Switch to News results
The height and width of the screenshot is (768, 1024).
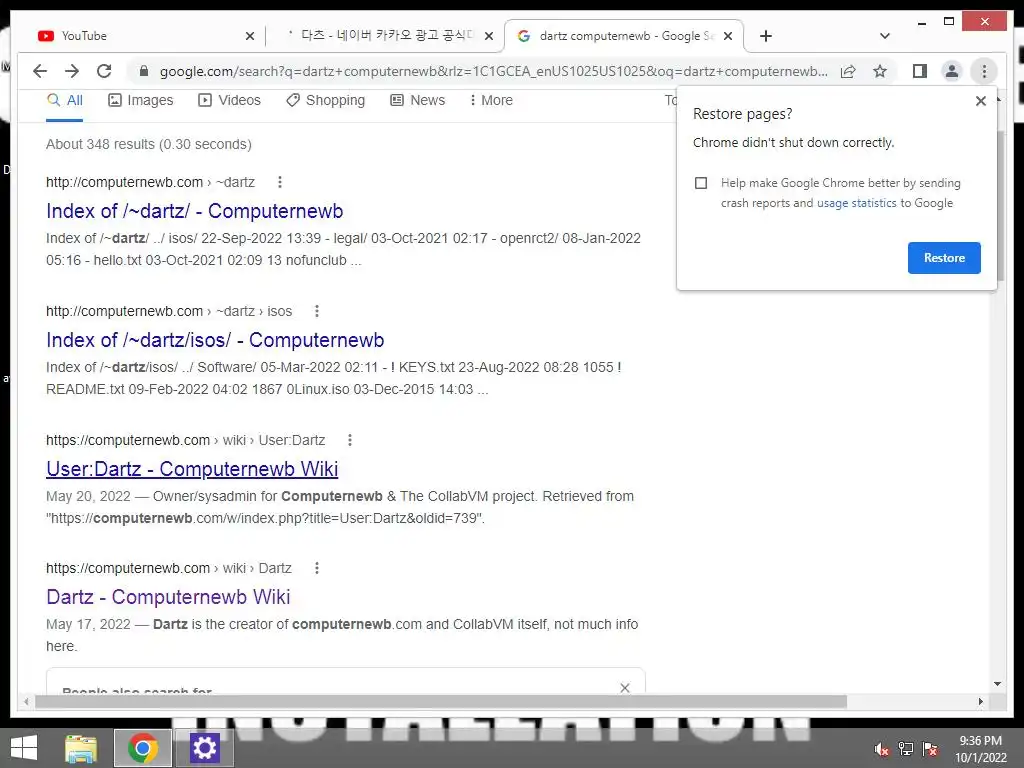[417, 101]
